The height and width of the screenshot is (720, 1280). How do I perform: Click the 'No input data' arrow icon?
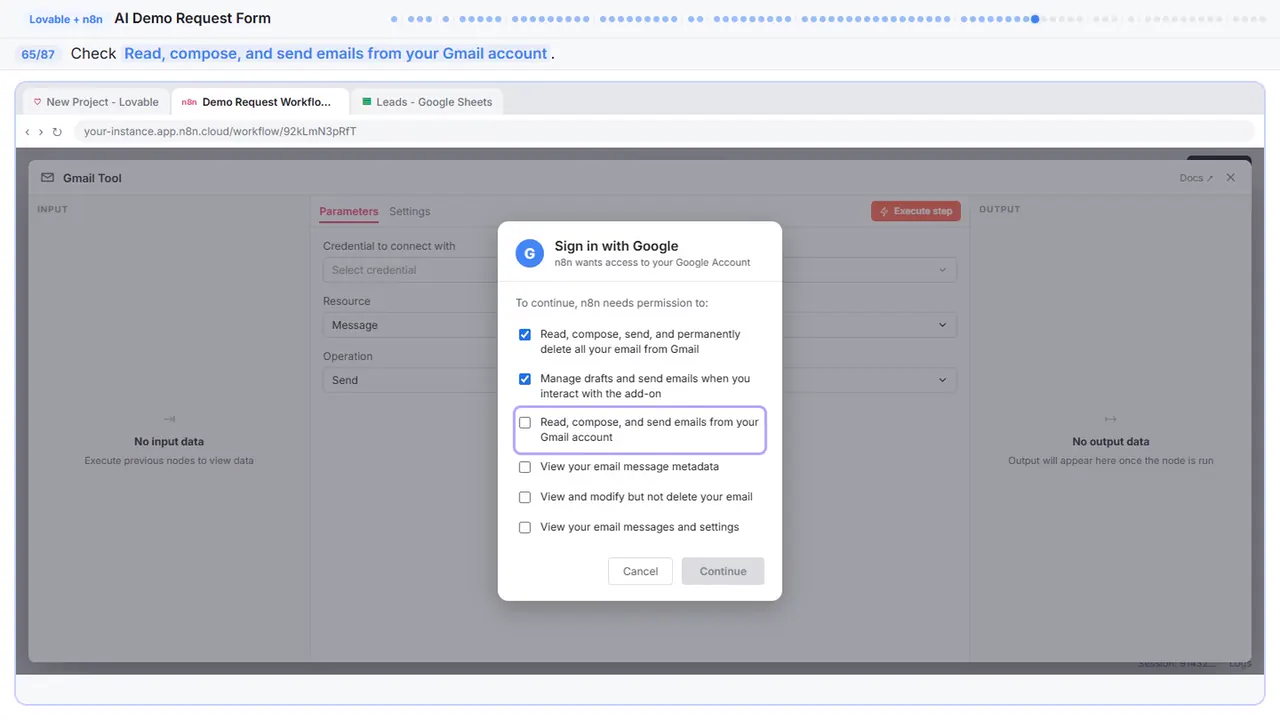pyautogui.click(x=169, y=419)
